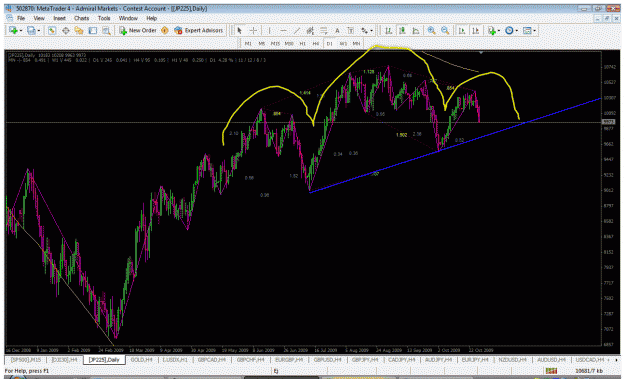Screen dimensions: 625x379
Task: Switch to the GBPJPY,H4 chart tab
Action: point(365,359)
